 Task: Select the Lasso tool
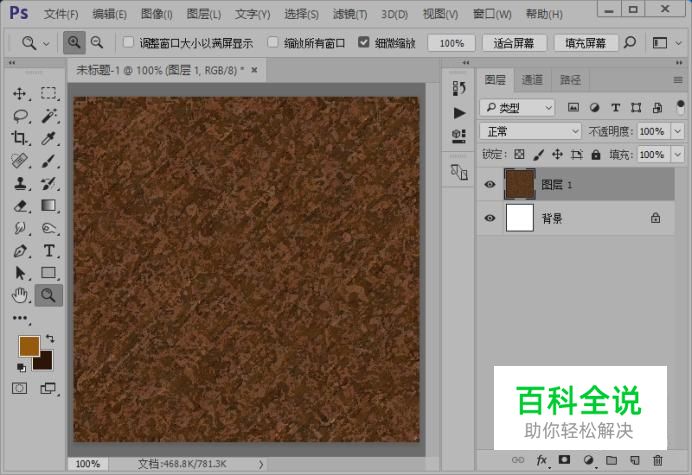[20, 116]
